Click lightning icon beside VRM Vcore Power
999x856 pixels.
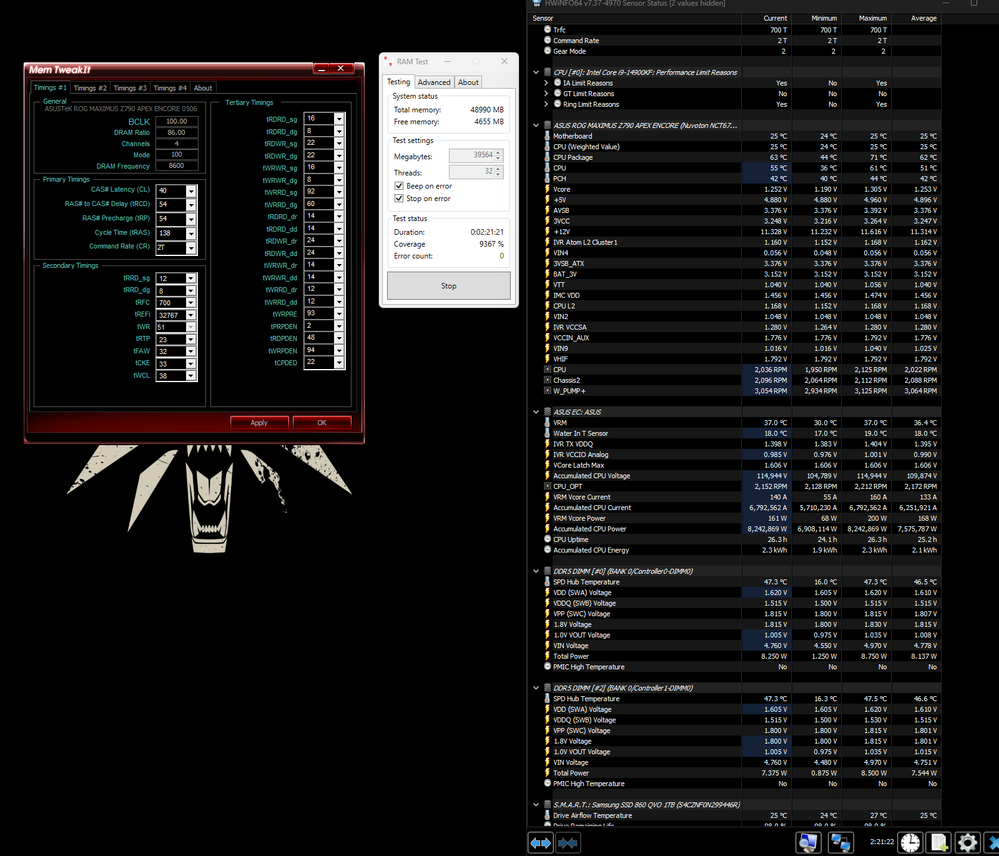[547, 518]
